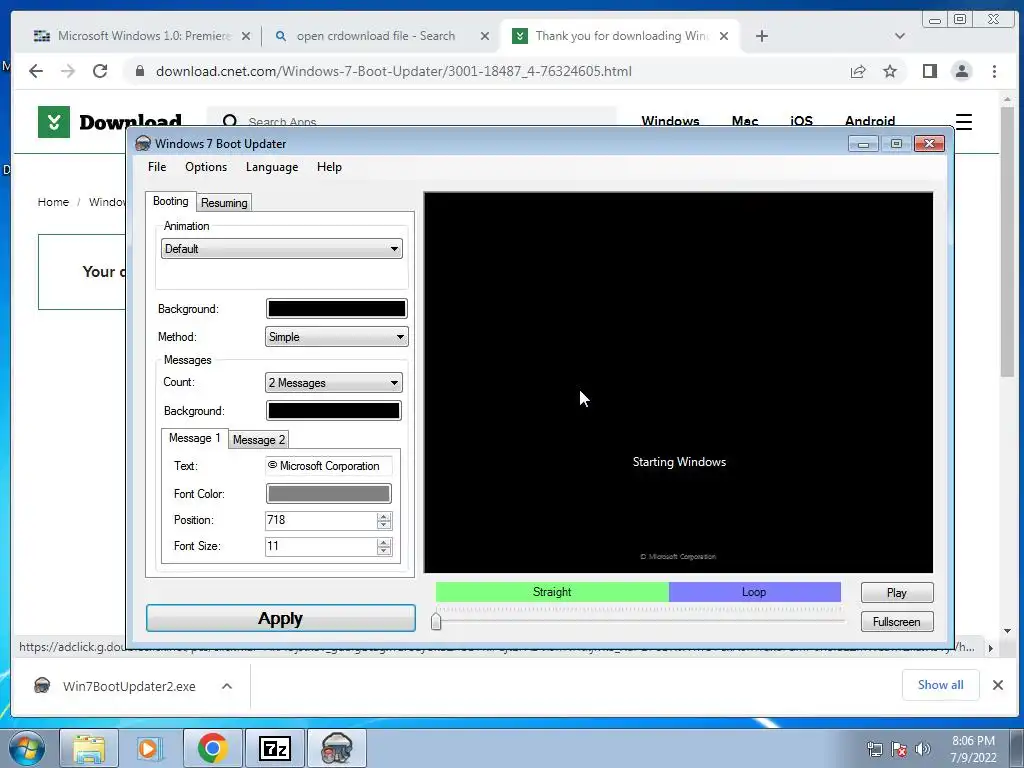Increase Font Size with up arrow

(384, 542)
